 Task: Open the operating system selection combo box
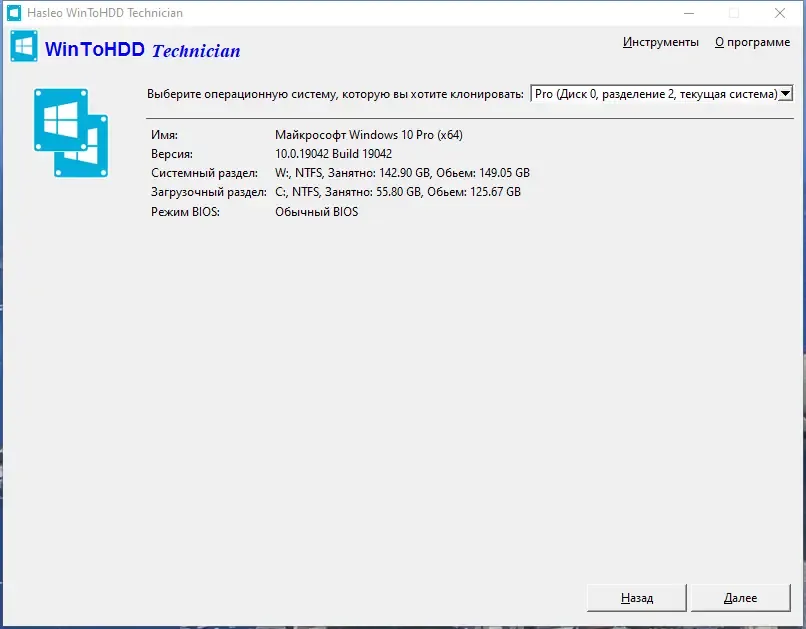[662, 94]
